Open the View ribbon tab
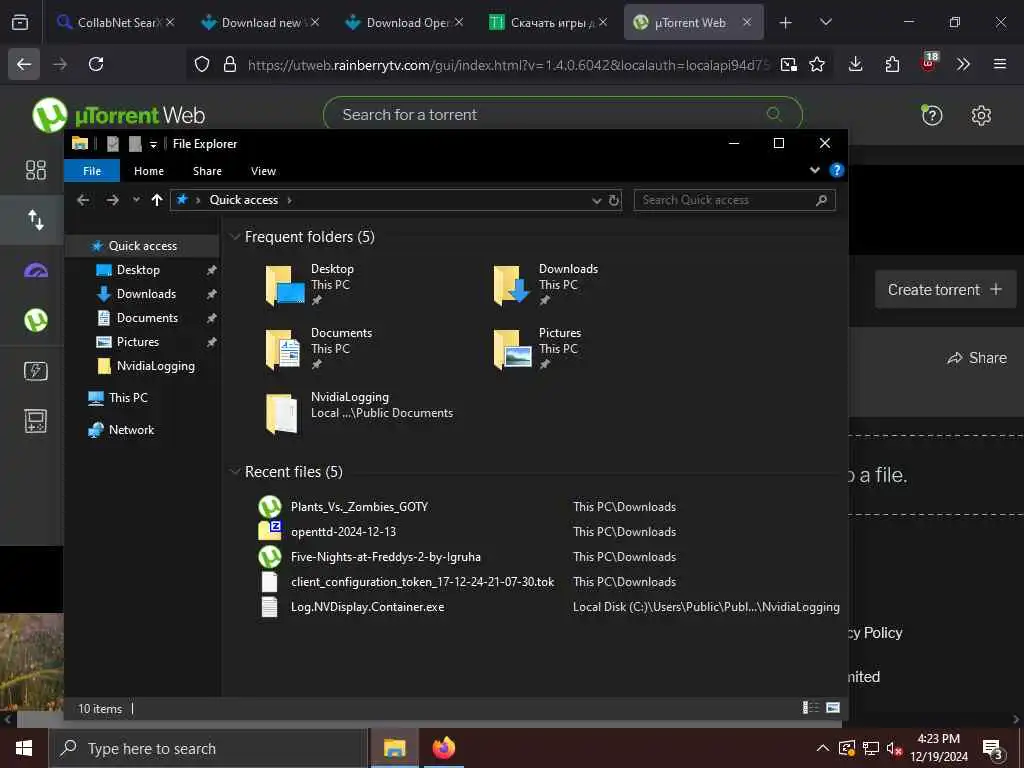The image size is (1024, 768). click(x=263, y=171)
